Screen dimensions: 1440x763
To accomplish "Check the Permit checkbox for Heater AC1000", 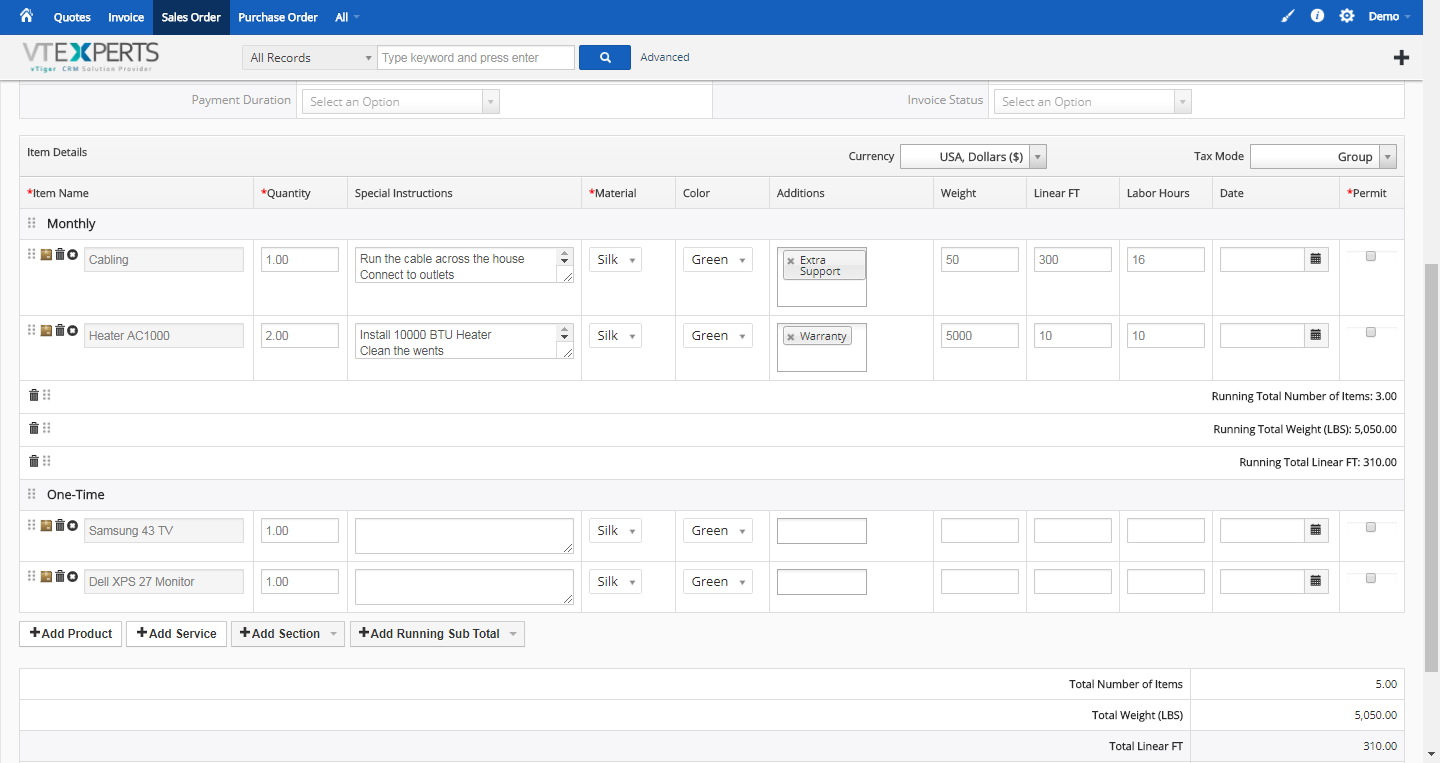I will point(1371,331).
